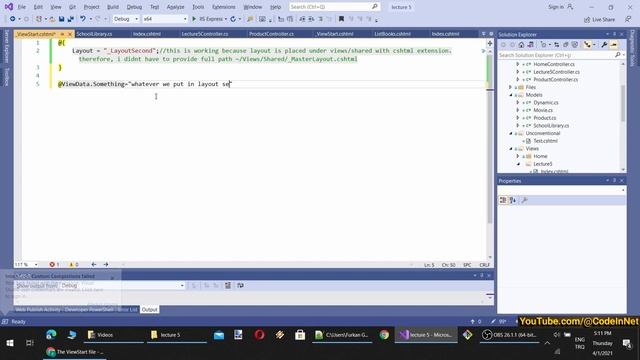This screenshot has width=640, height=360.
Task: Pin the active _ViewStart.cshtml tab
Action: (x=62, y=34)
